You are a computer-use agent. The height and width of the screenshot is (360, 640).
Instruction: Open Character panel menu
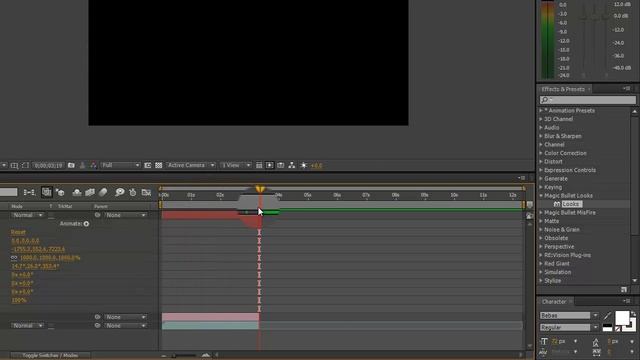click(x=627, y=301)
